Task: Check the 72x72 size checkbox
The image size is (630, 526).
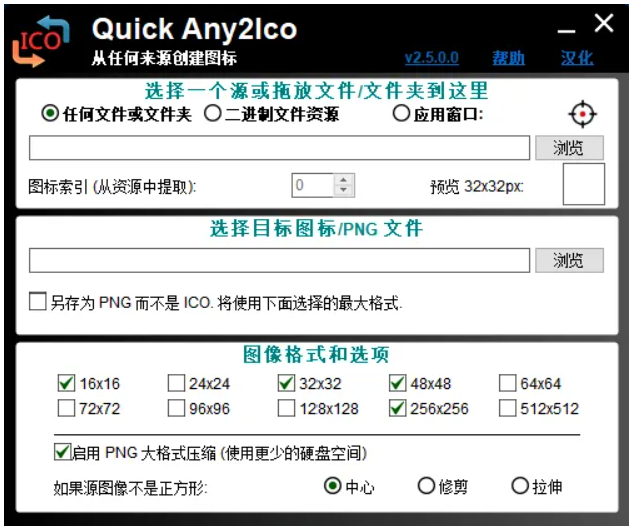Action: click(66, 408)
